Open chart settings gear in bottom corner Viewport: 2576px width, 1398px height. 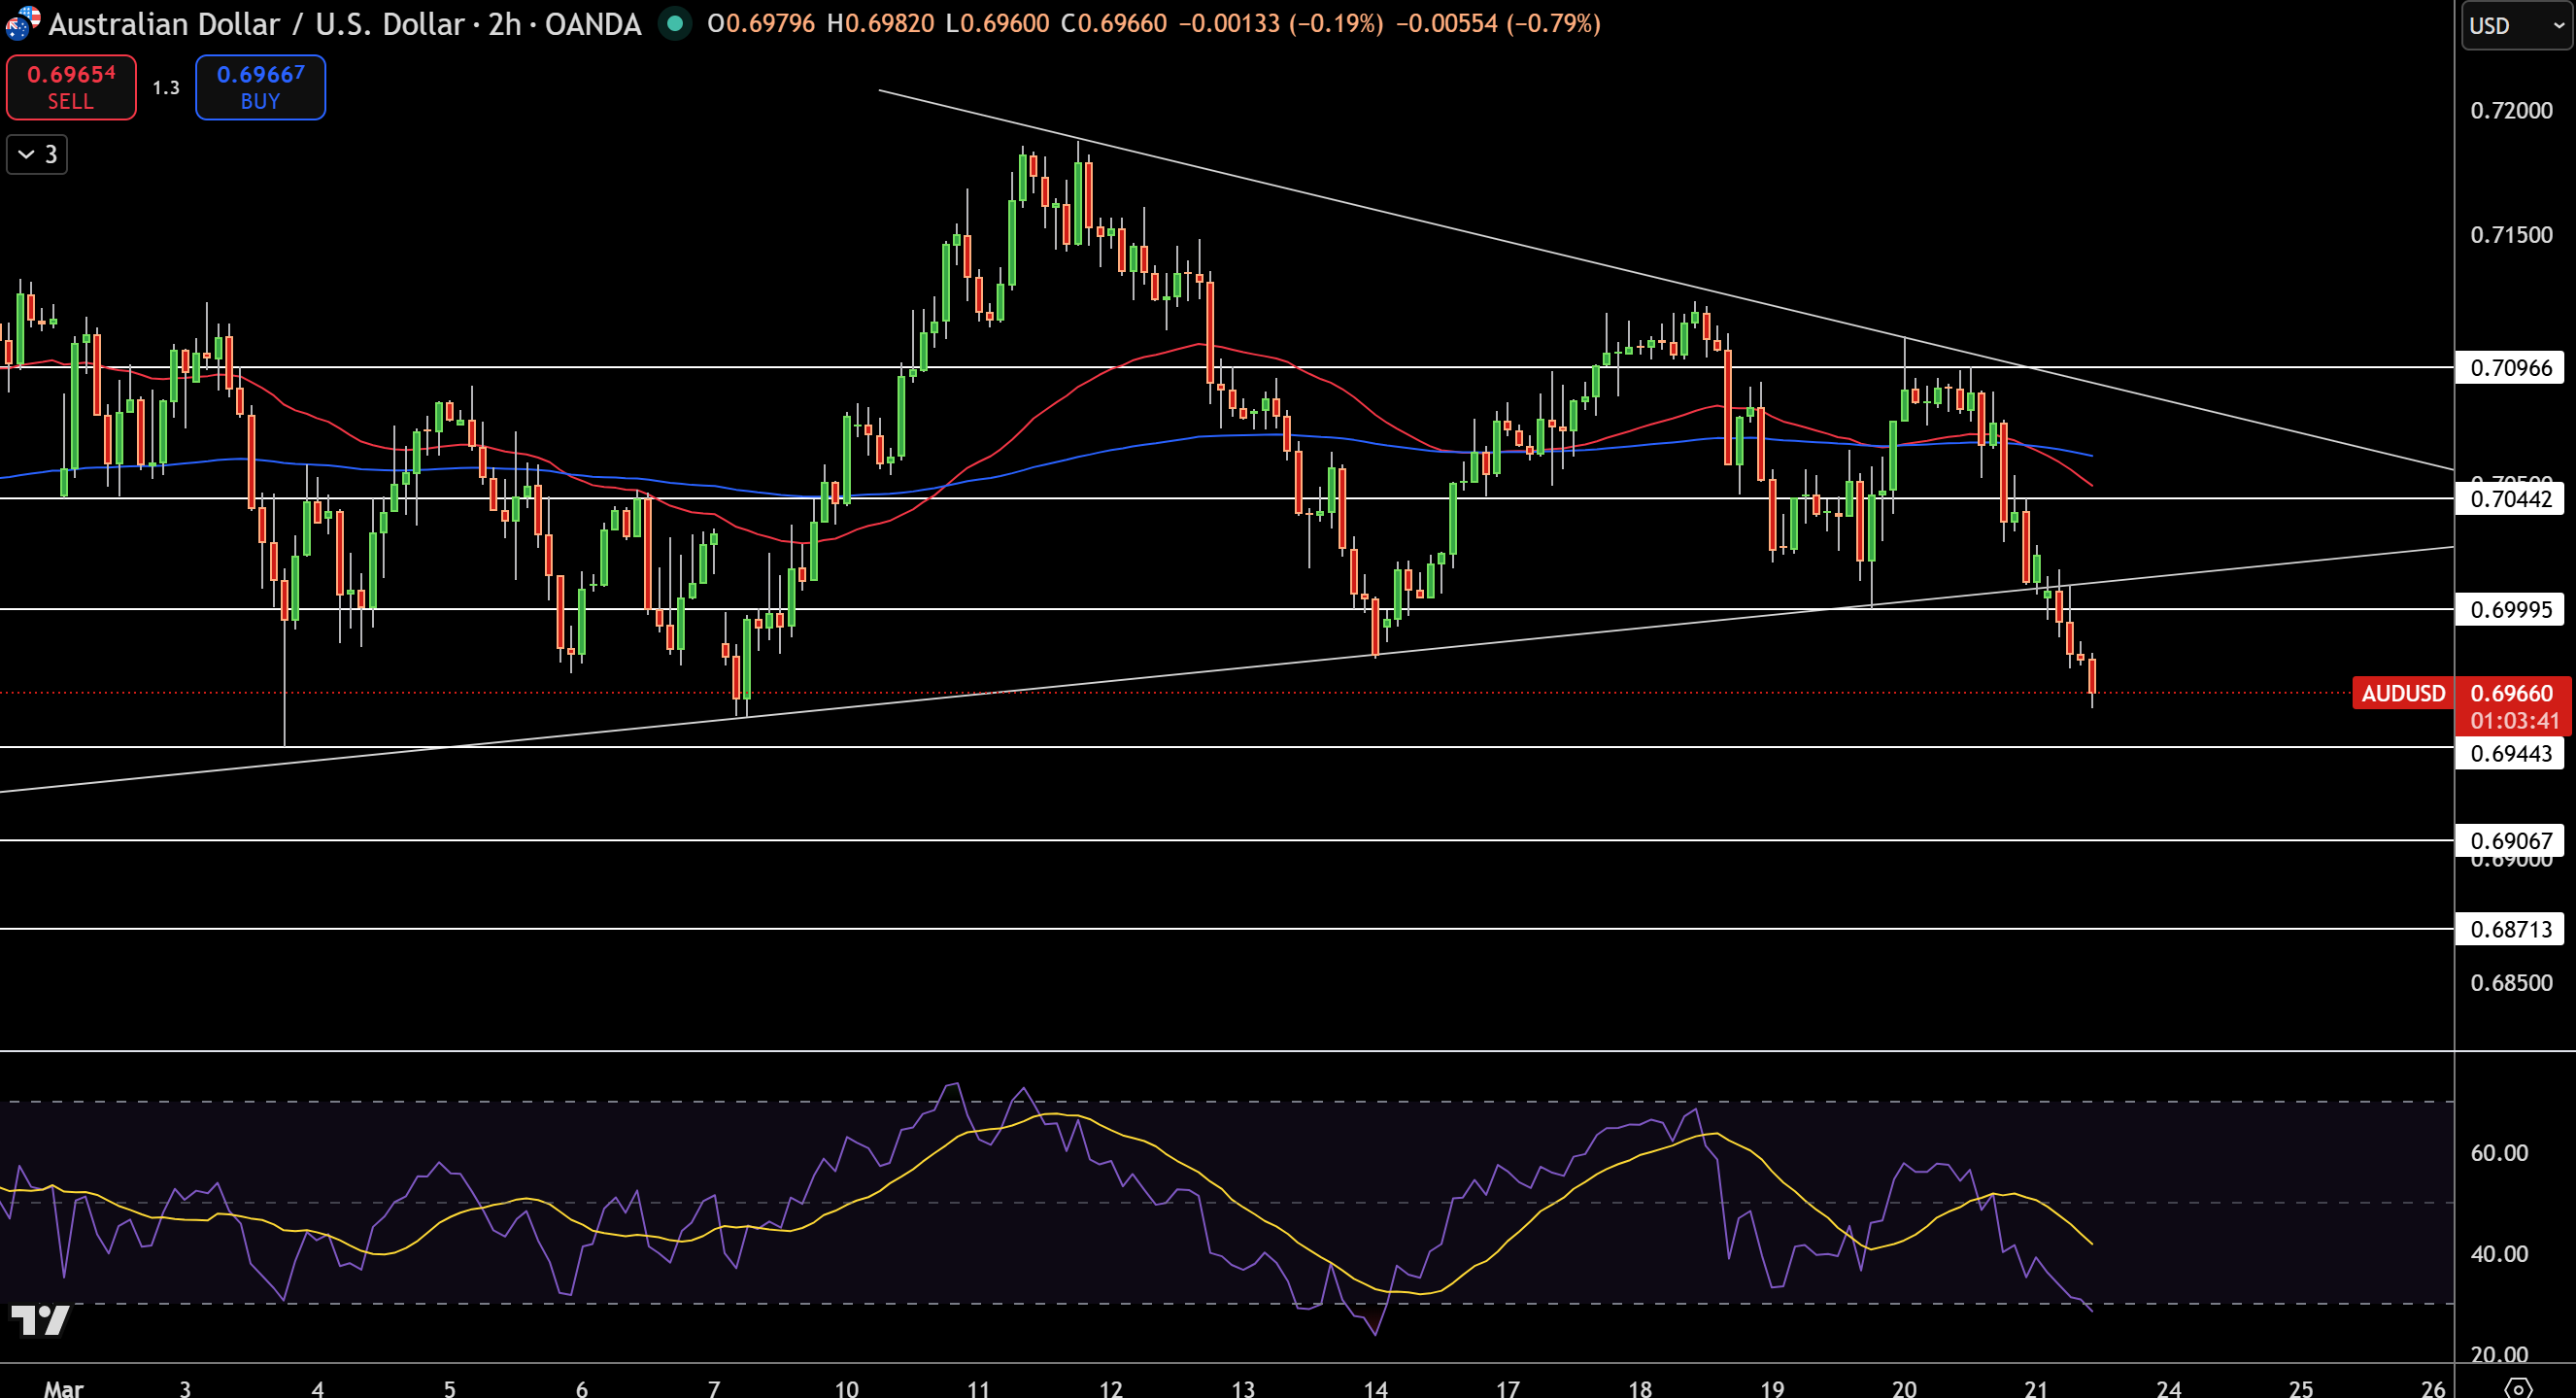[x=2518, y=1387]
